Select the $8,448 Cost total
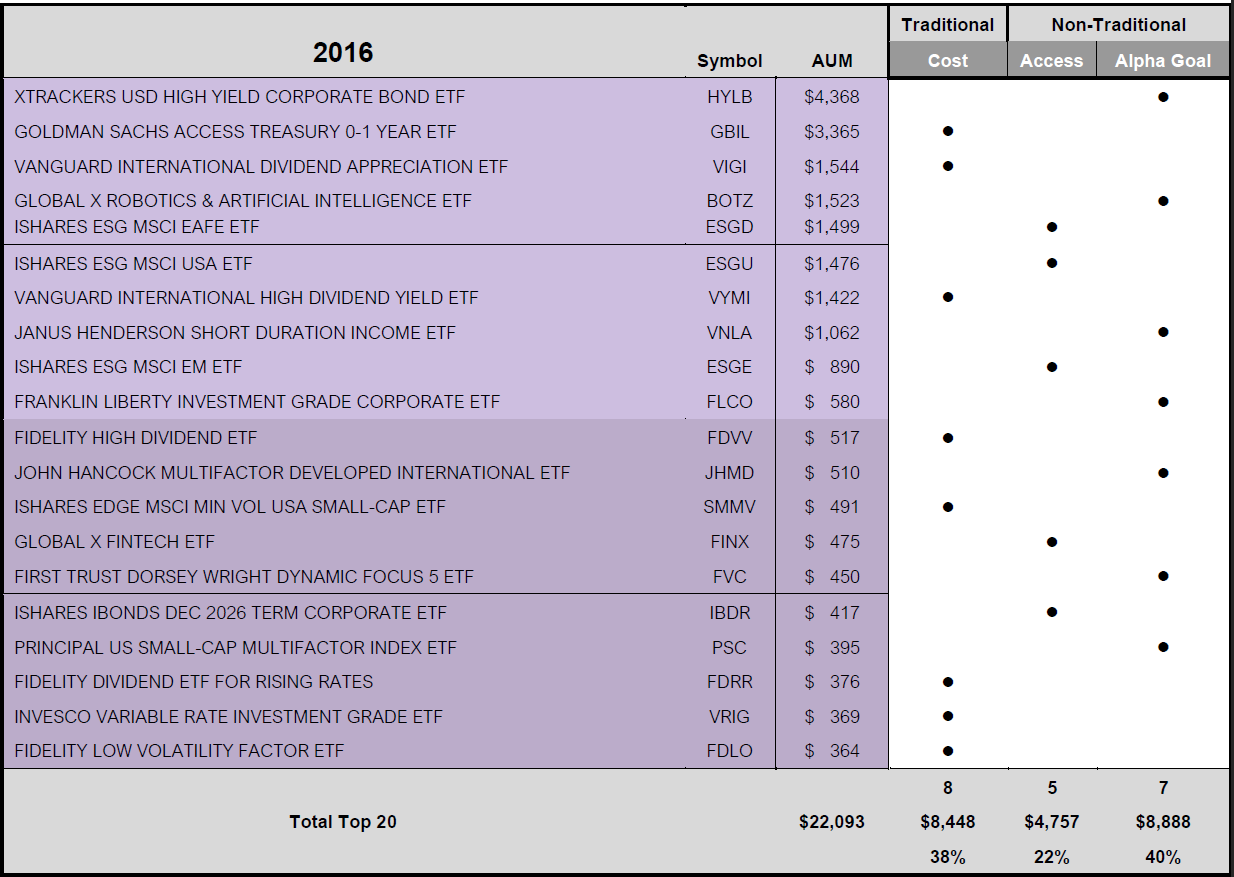 947,822
